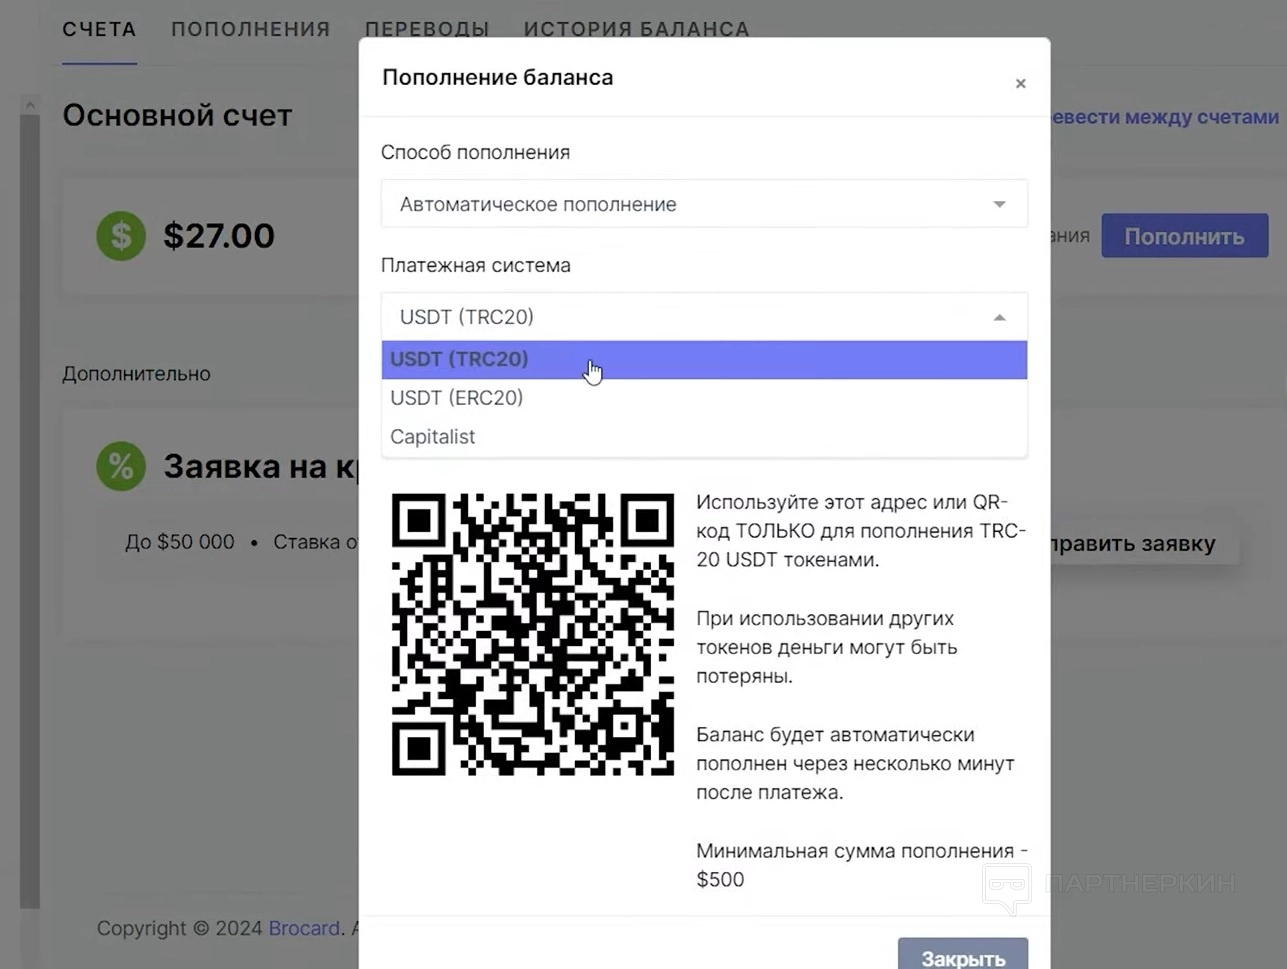This screenshot has width=1287, height=969.
Task: Click the QR code image
Action: 533,634
